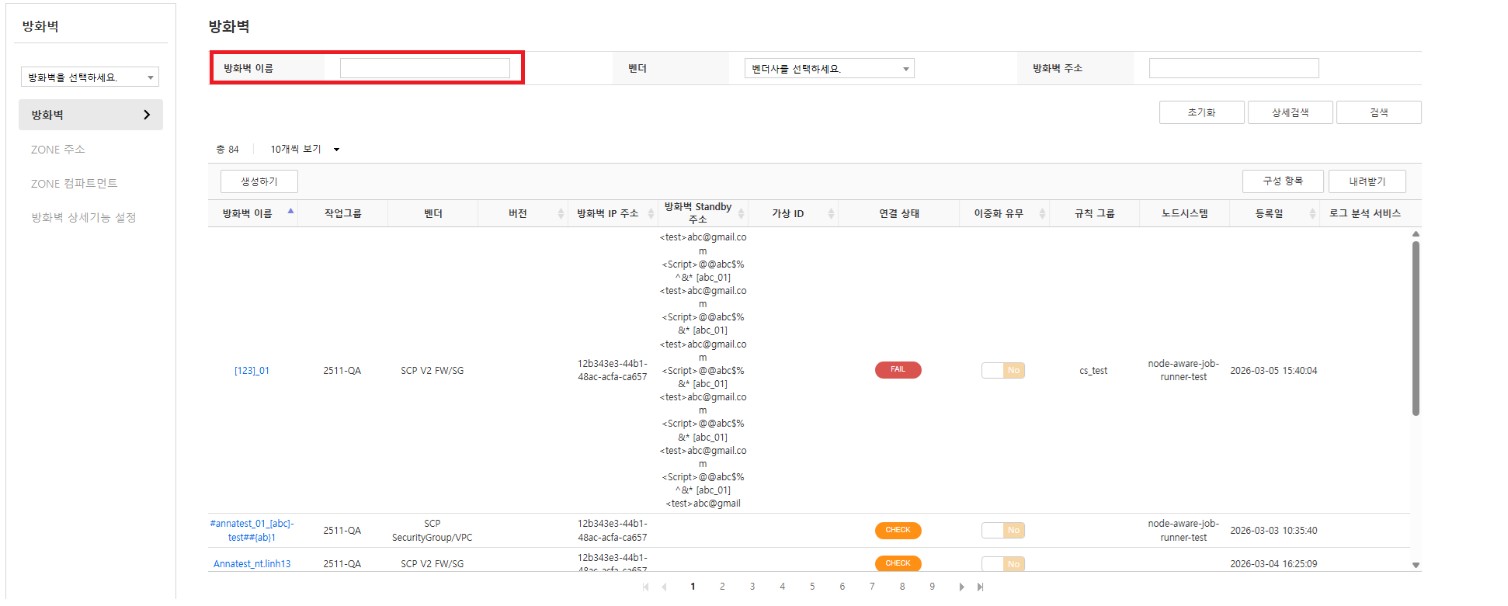Go to page 9 of the list
Image resolution: width=1508 pixels, height=606 pixels.
pos(932,587)
